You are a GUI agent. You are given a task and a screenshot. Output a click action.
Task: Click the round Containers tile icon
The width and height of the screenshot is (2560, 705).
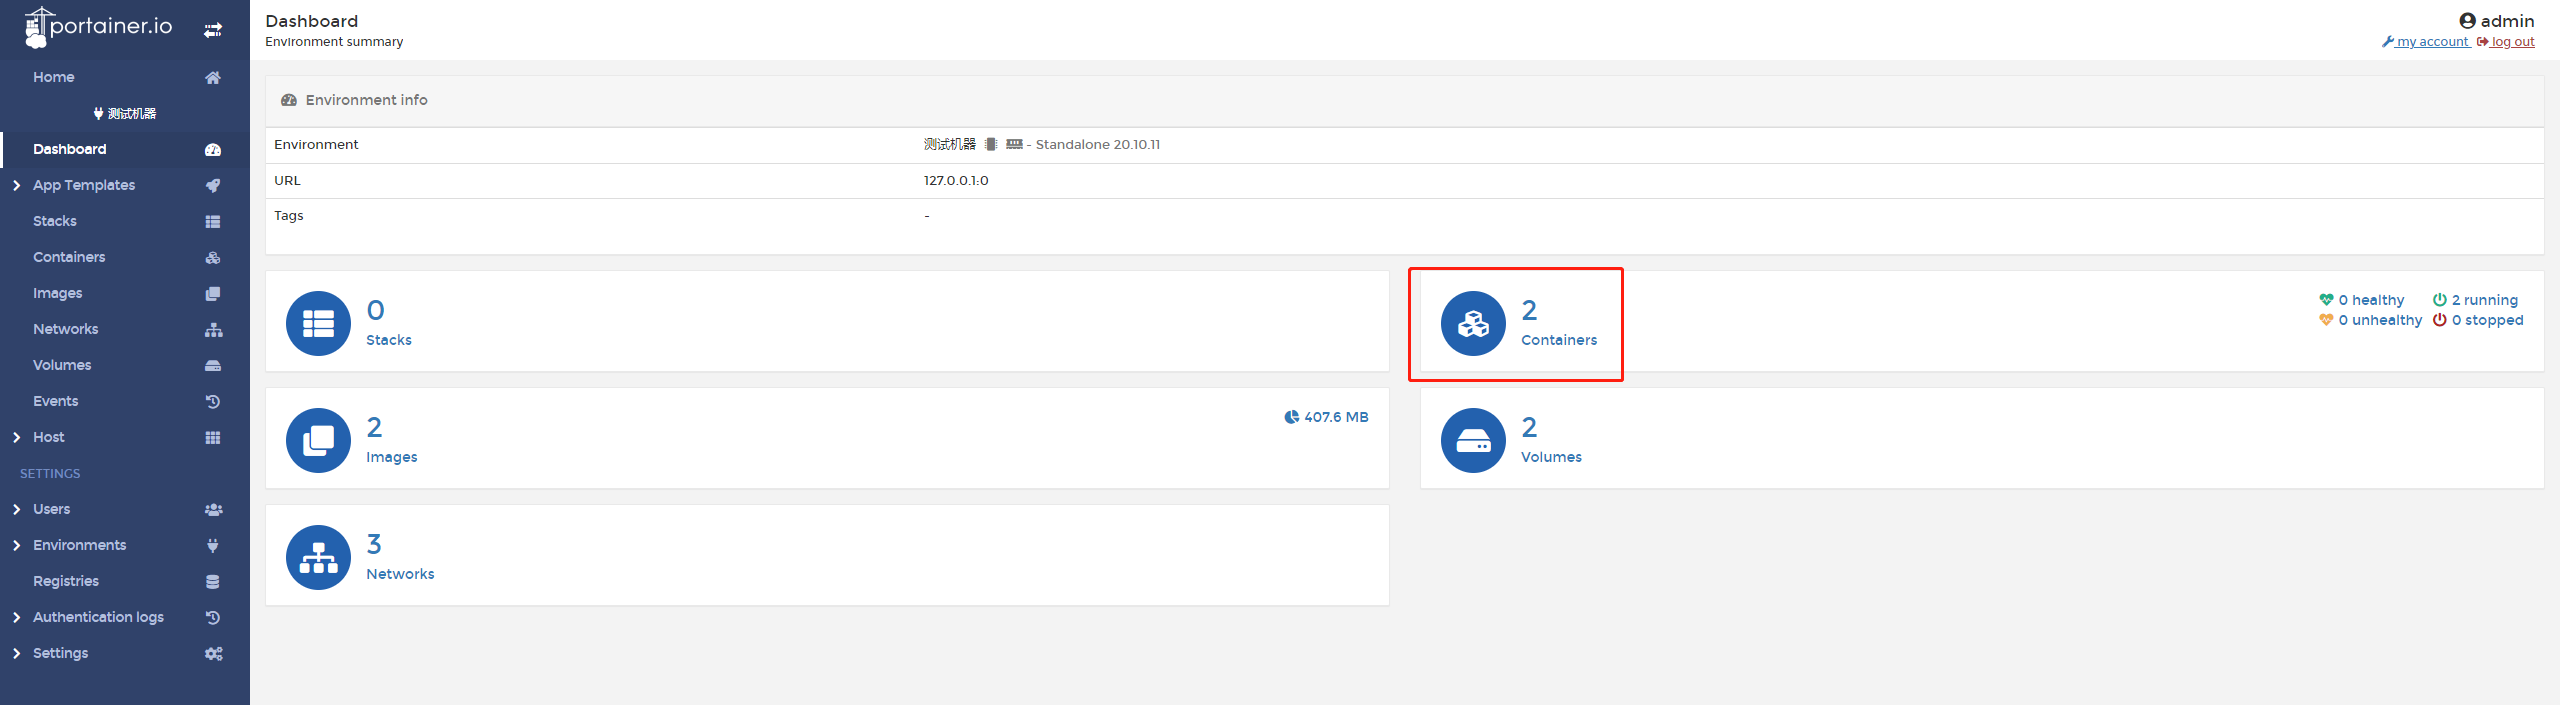click(1473, 323)
